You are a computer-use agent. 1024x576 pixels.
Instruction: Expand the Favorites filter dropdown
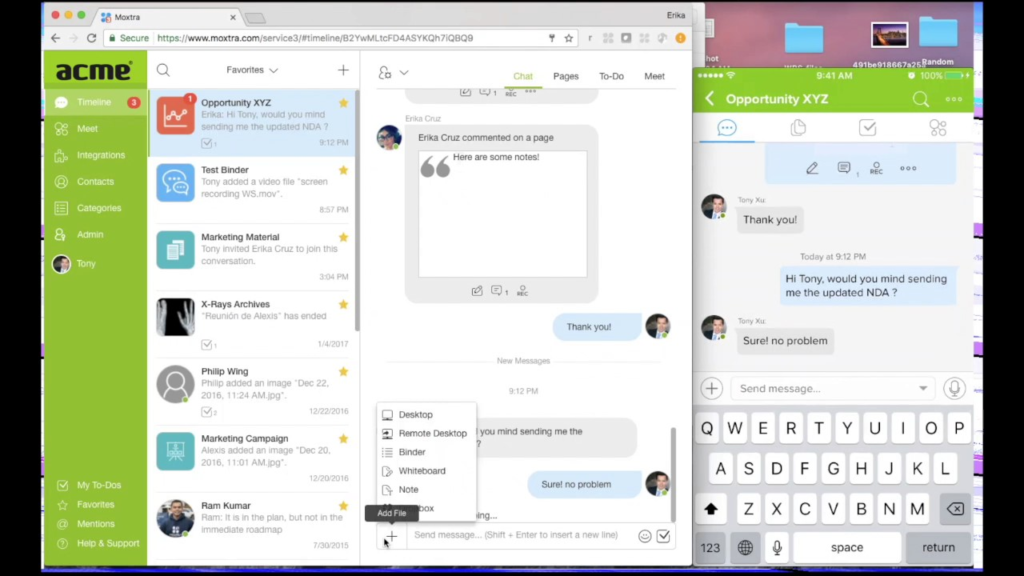[252, 70]
